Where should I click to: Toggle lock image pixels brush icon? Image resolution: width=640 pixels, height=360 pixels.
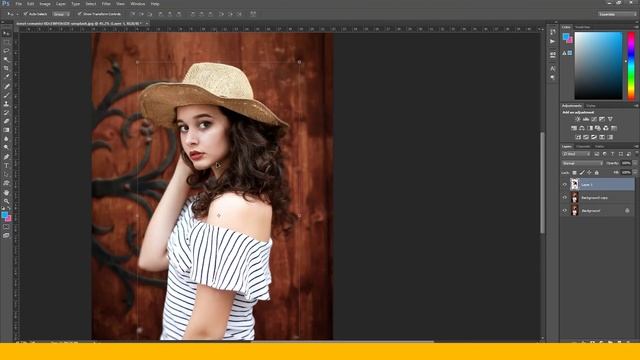(582, 173)
